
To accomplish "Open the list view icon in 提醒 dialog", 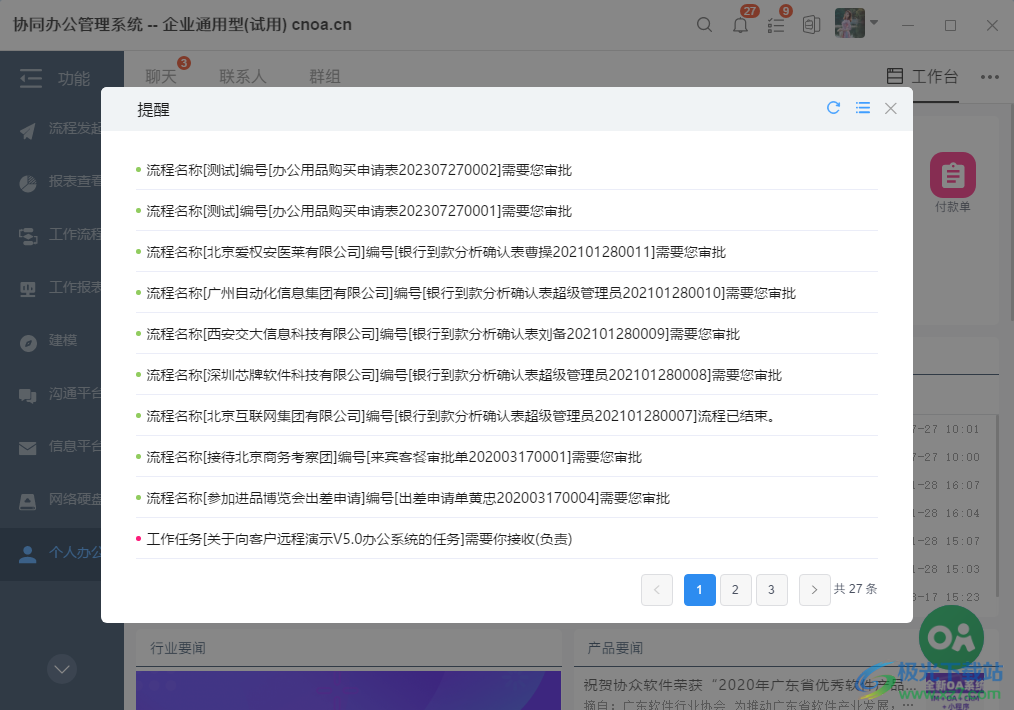I will [x=863, y=108].
